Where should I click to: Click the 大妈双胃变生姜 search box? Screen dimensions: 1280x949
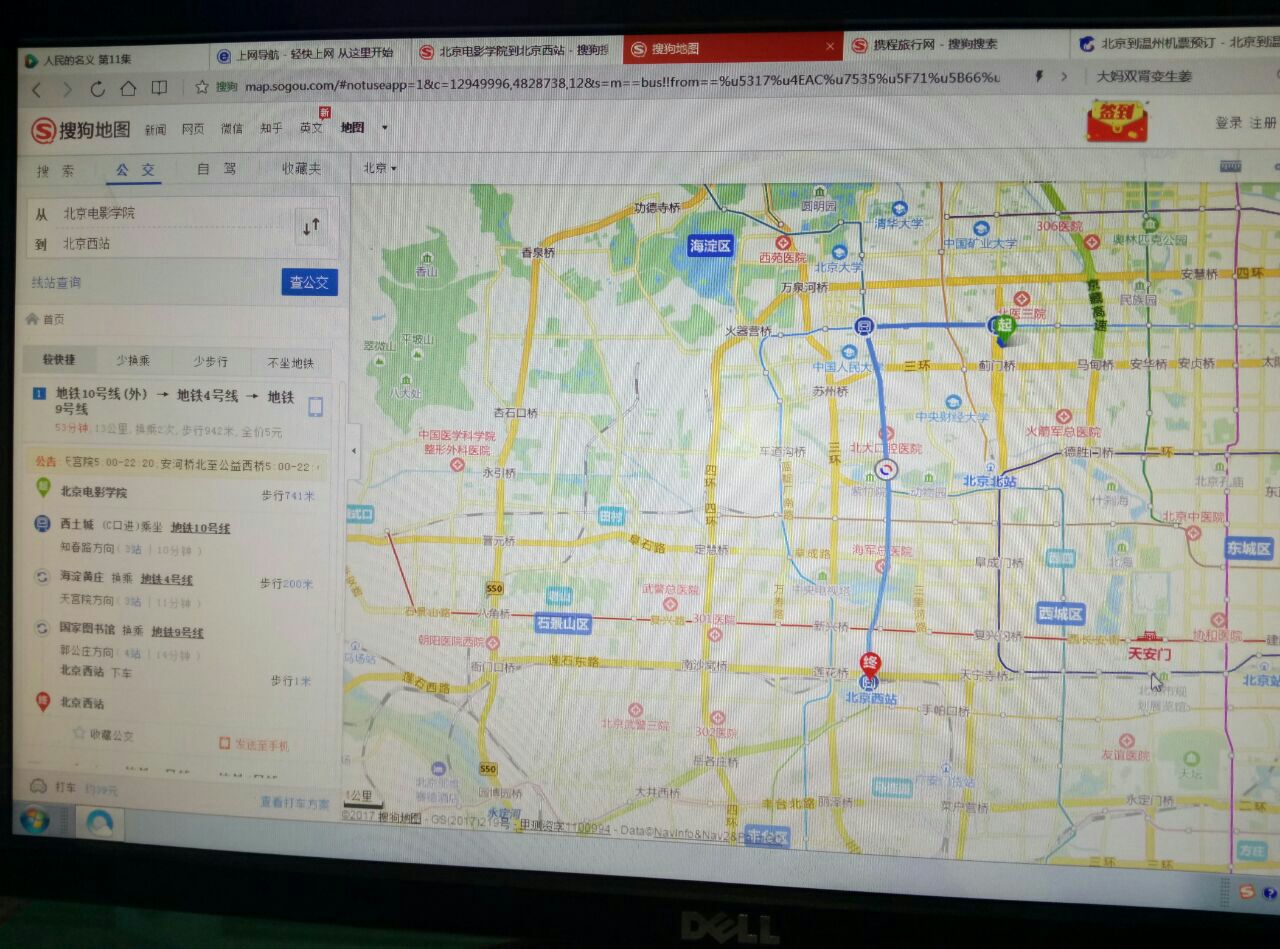1180,75
